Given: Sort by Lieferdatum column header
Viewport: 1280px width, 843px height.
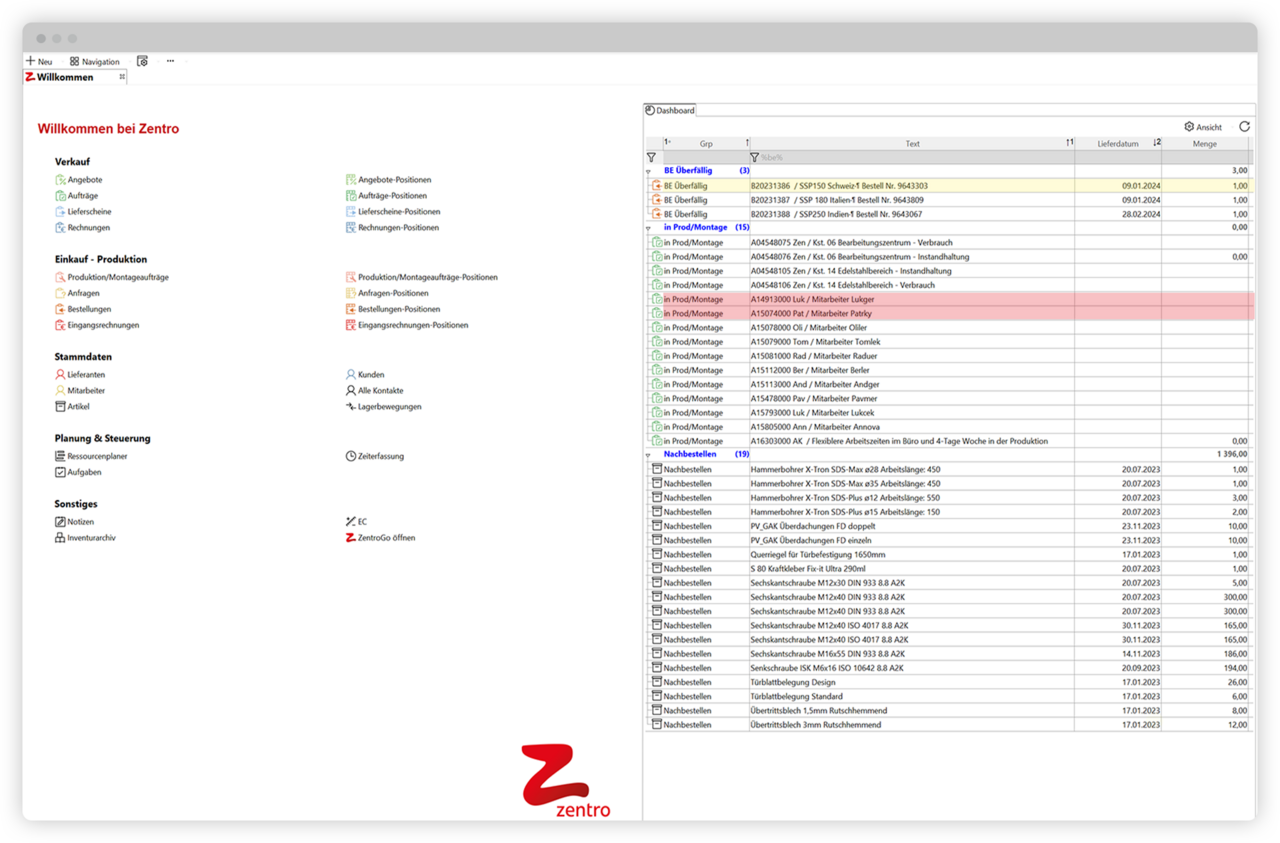Looking at the screenshot, I should coord(1117,144).
